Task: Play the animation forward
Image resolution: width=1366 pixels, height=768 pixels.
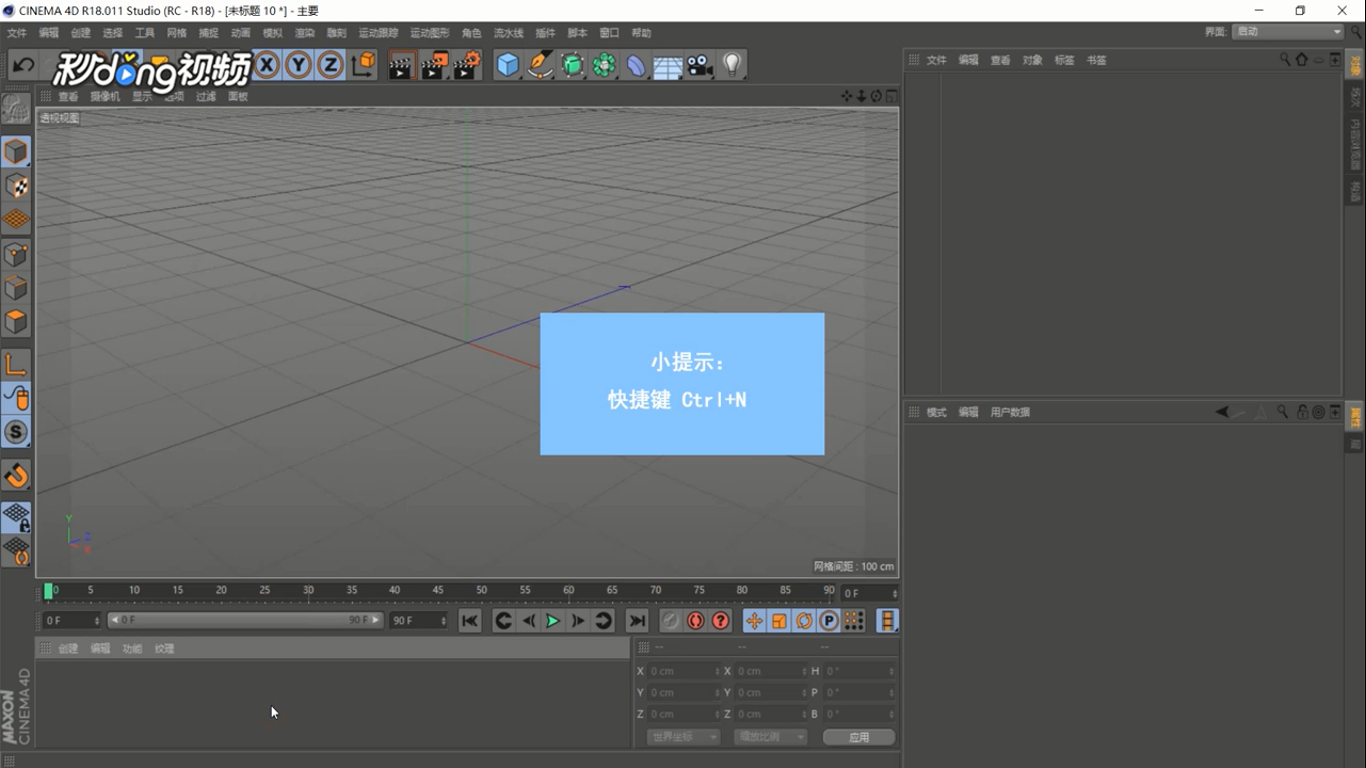Action: pos(553,621)
